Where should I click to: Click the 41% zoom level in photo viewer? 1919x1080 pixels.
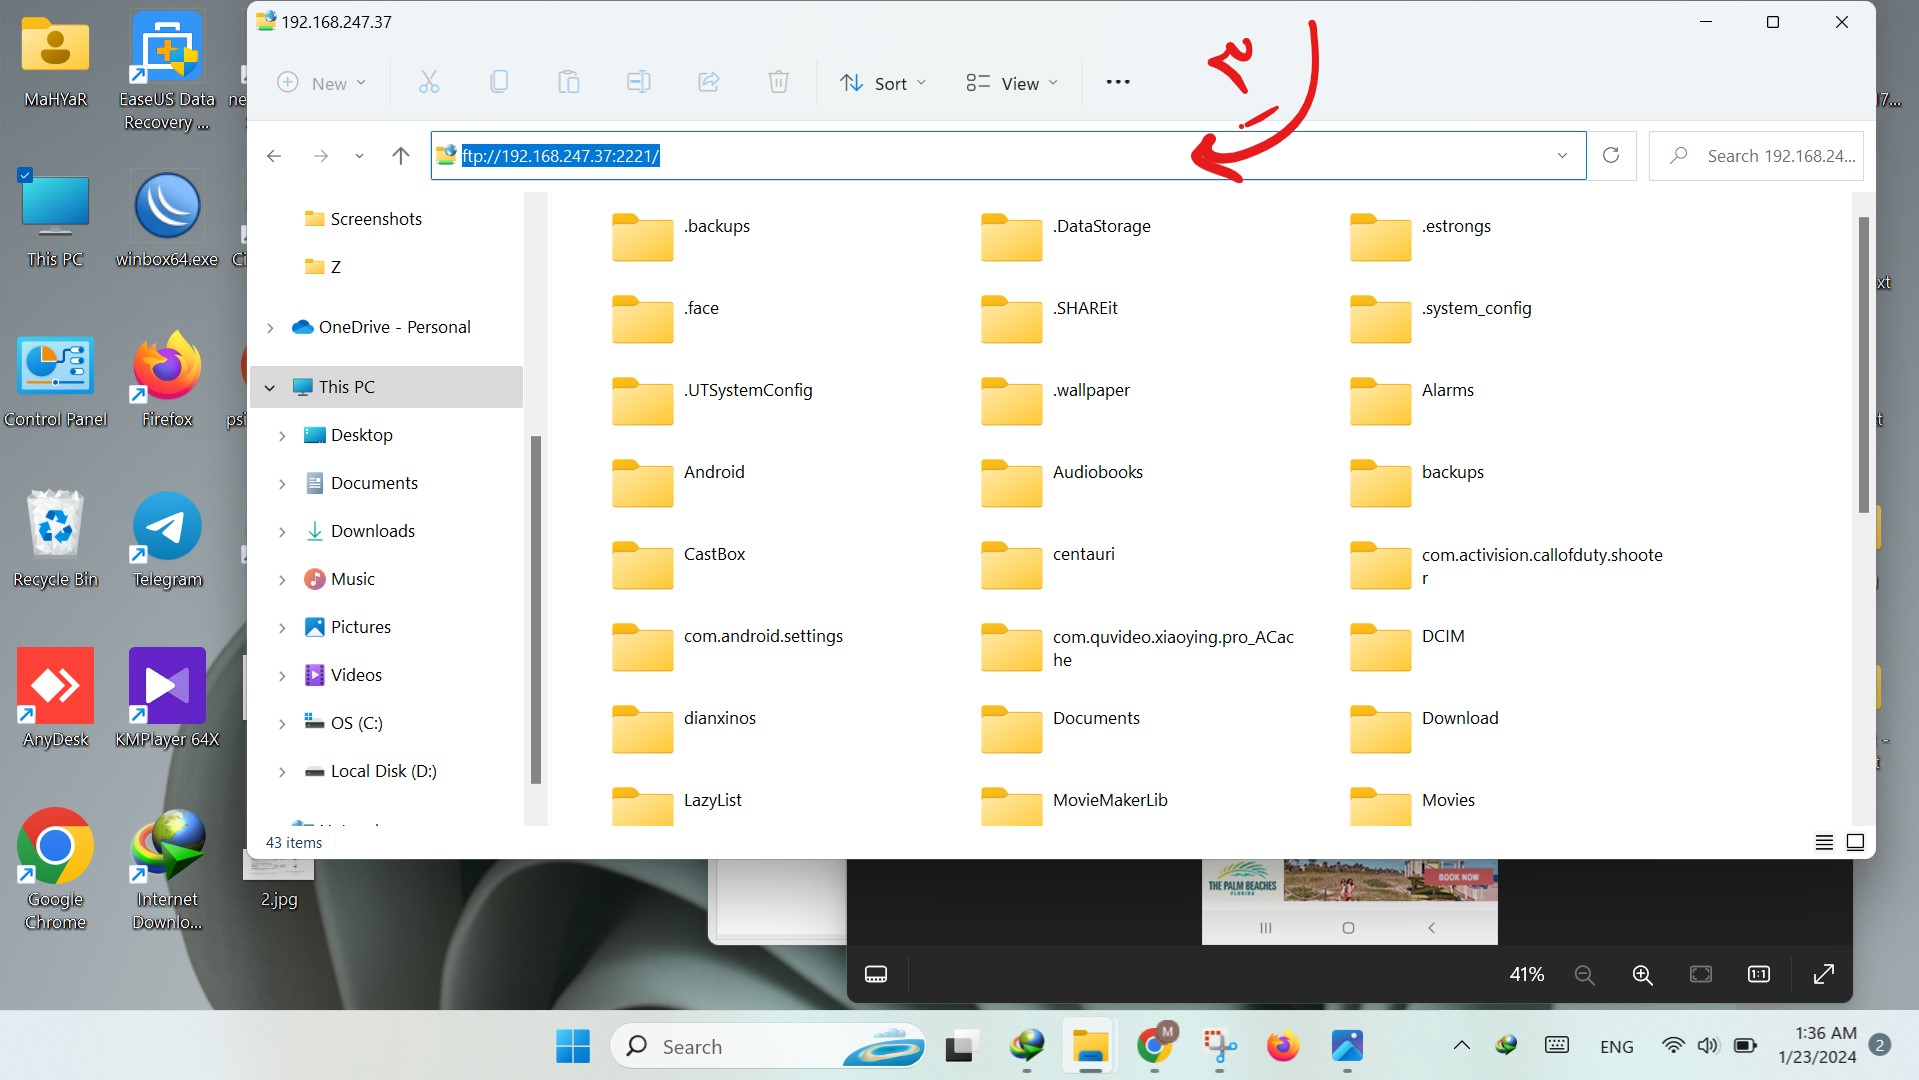tap(1526, 974)
